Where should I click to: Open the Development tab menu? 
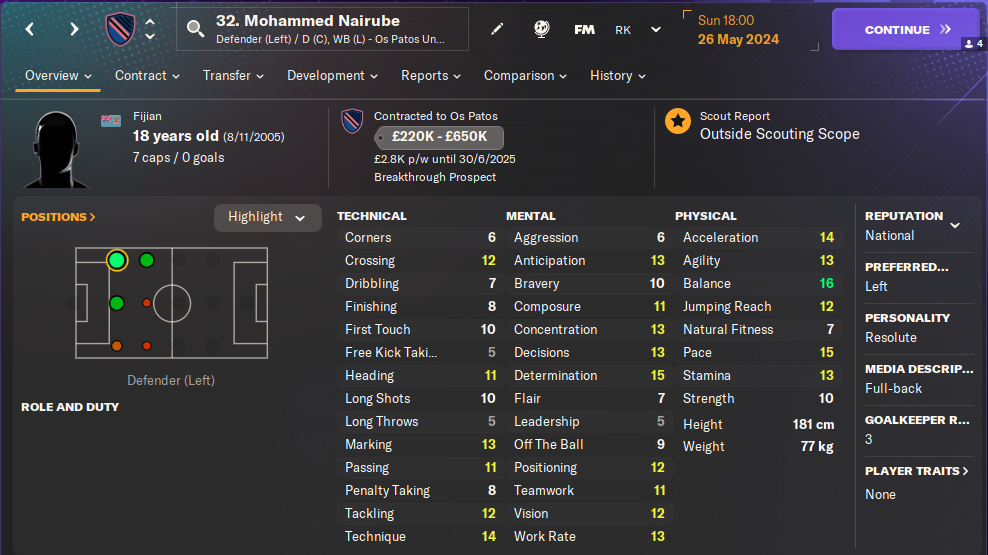[x=332, y=76]
